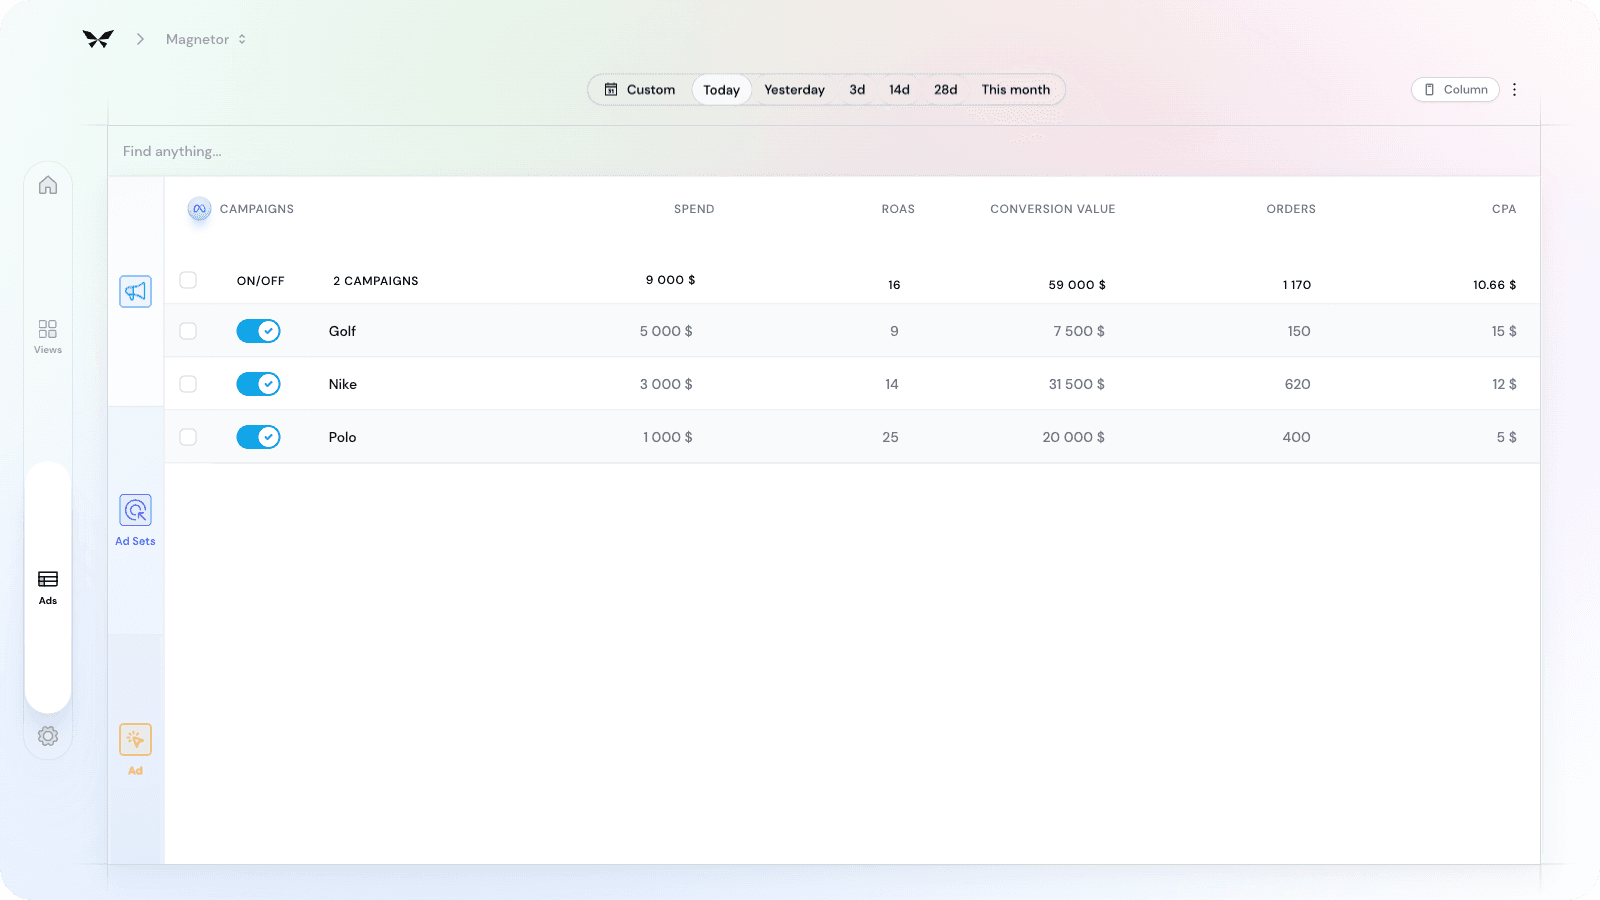Select the This month date range

[x=1015, y=89]
